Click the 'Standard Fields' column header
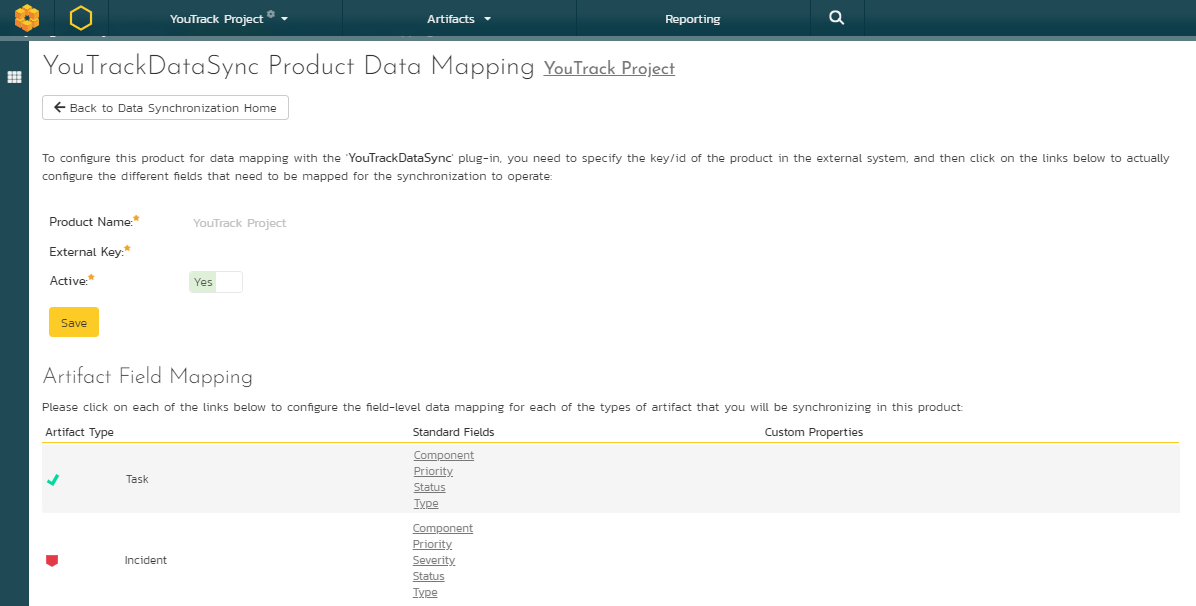1196x606 pixels. point(454,432)
